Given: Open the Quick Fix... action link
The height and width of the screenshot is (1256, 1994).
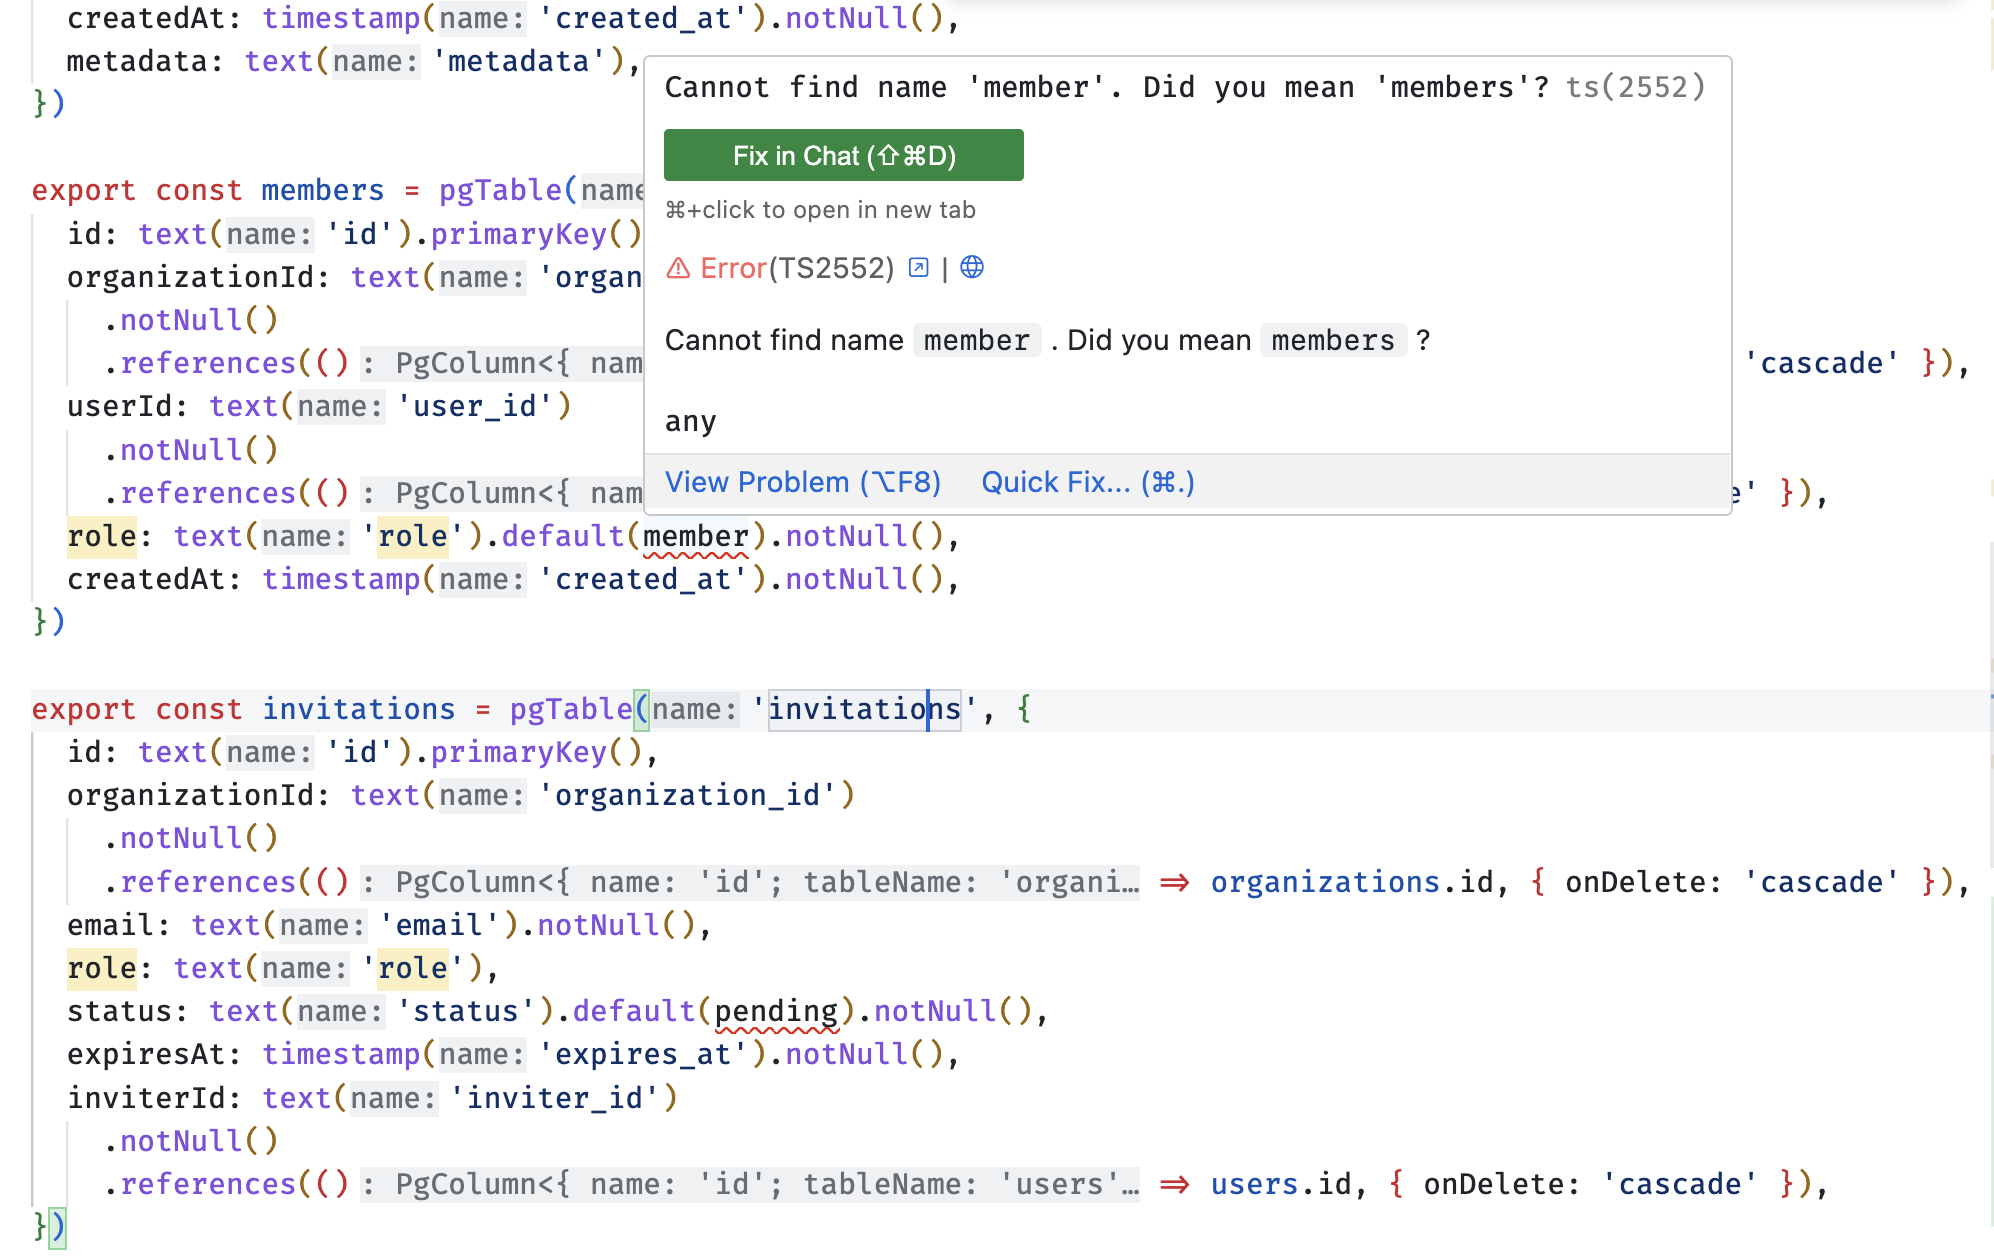Looking at the screenshot, I should point(1087,483).
